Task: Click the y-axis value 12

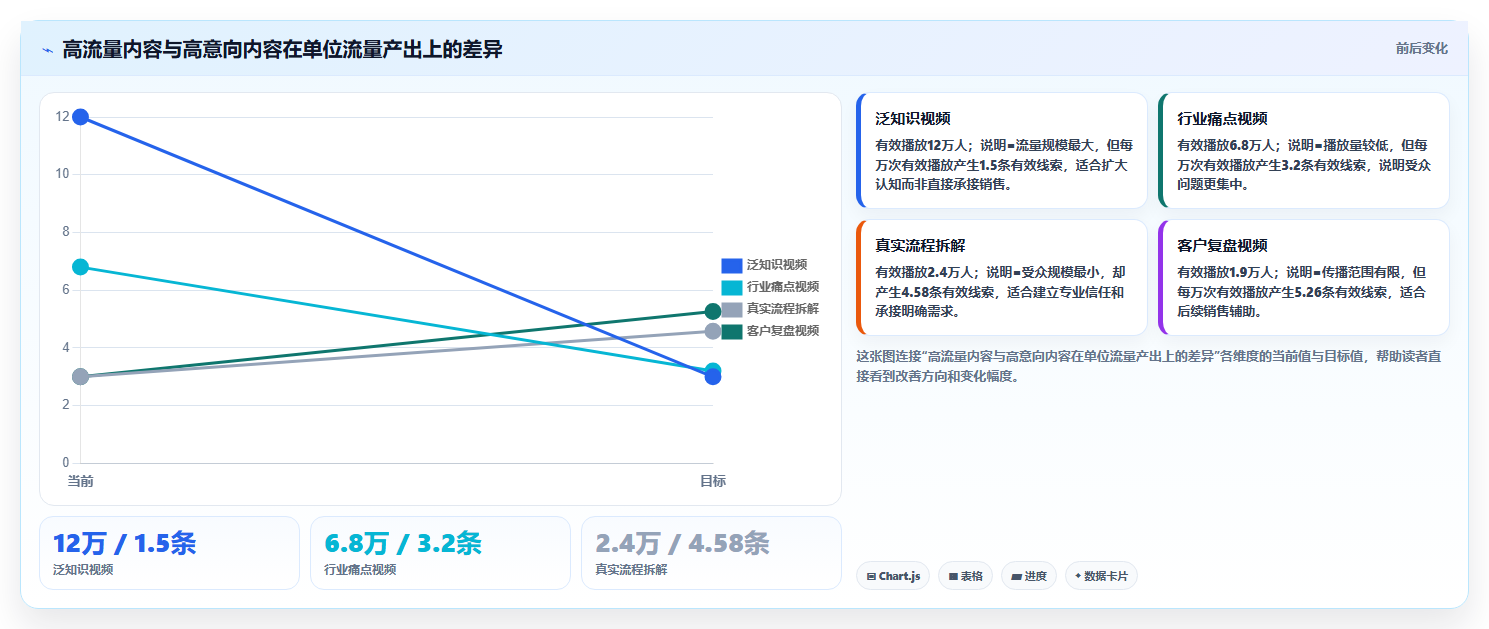Action: click(62, 117)
